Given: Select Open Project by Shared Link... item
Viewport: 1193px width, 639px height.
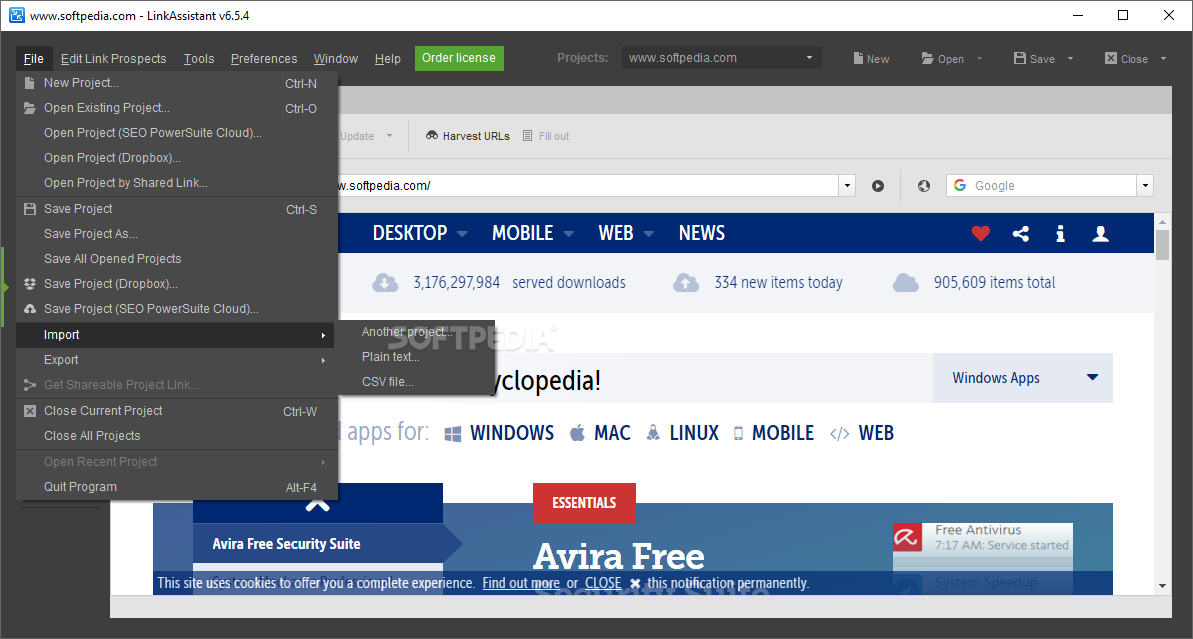Looking at the screenshot, I should point(177,183).
